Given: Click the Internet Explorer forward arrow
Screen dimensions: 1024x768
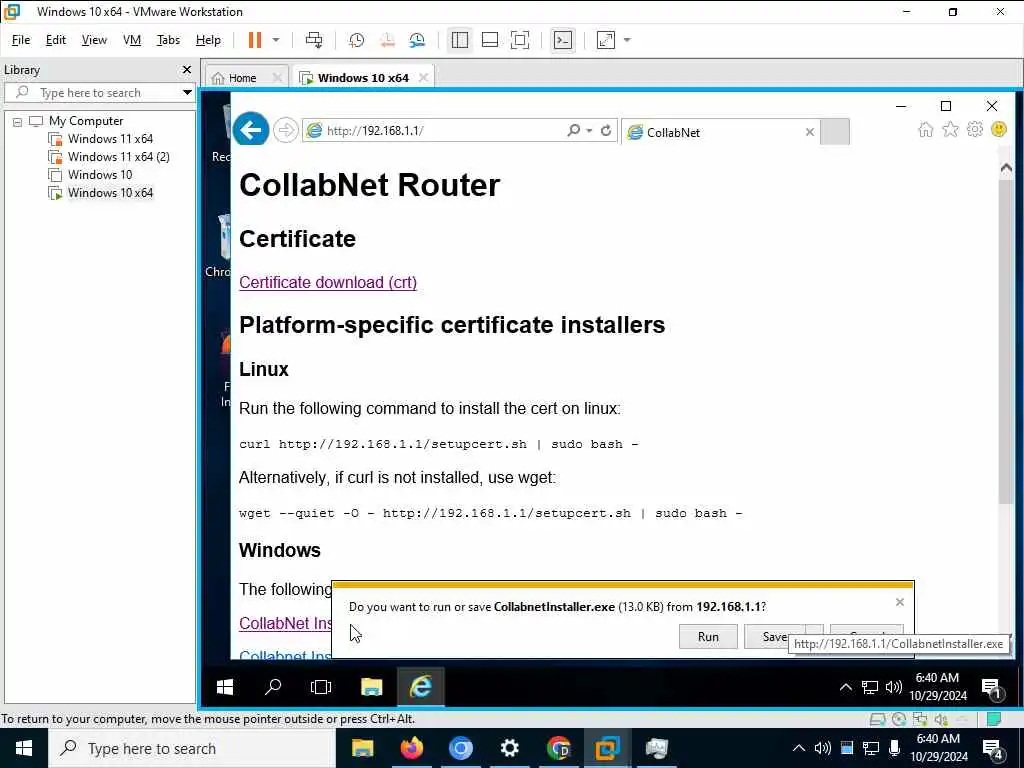Looking at the screenshot, I should 285,131.
